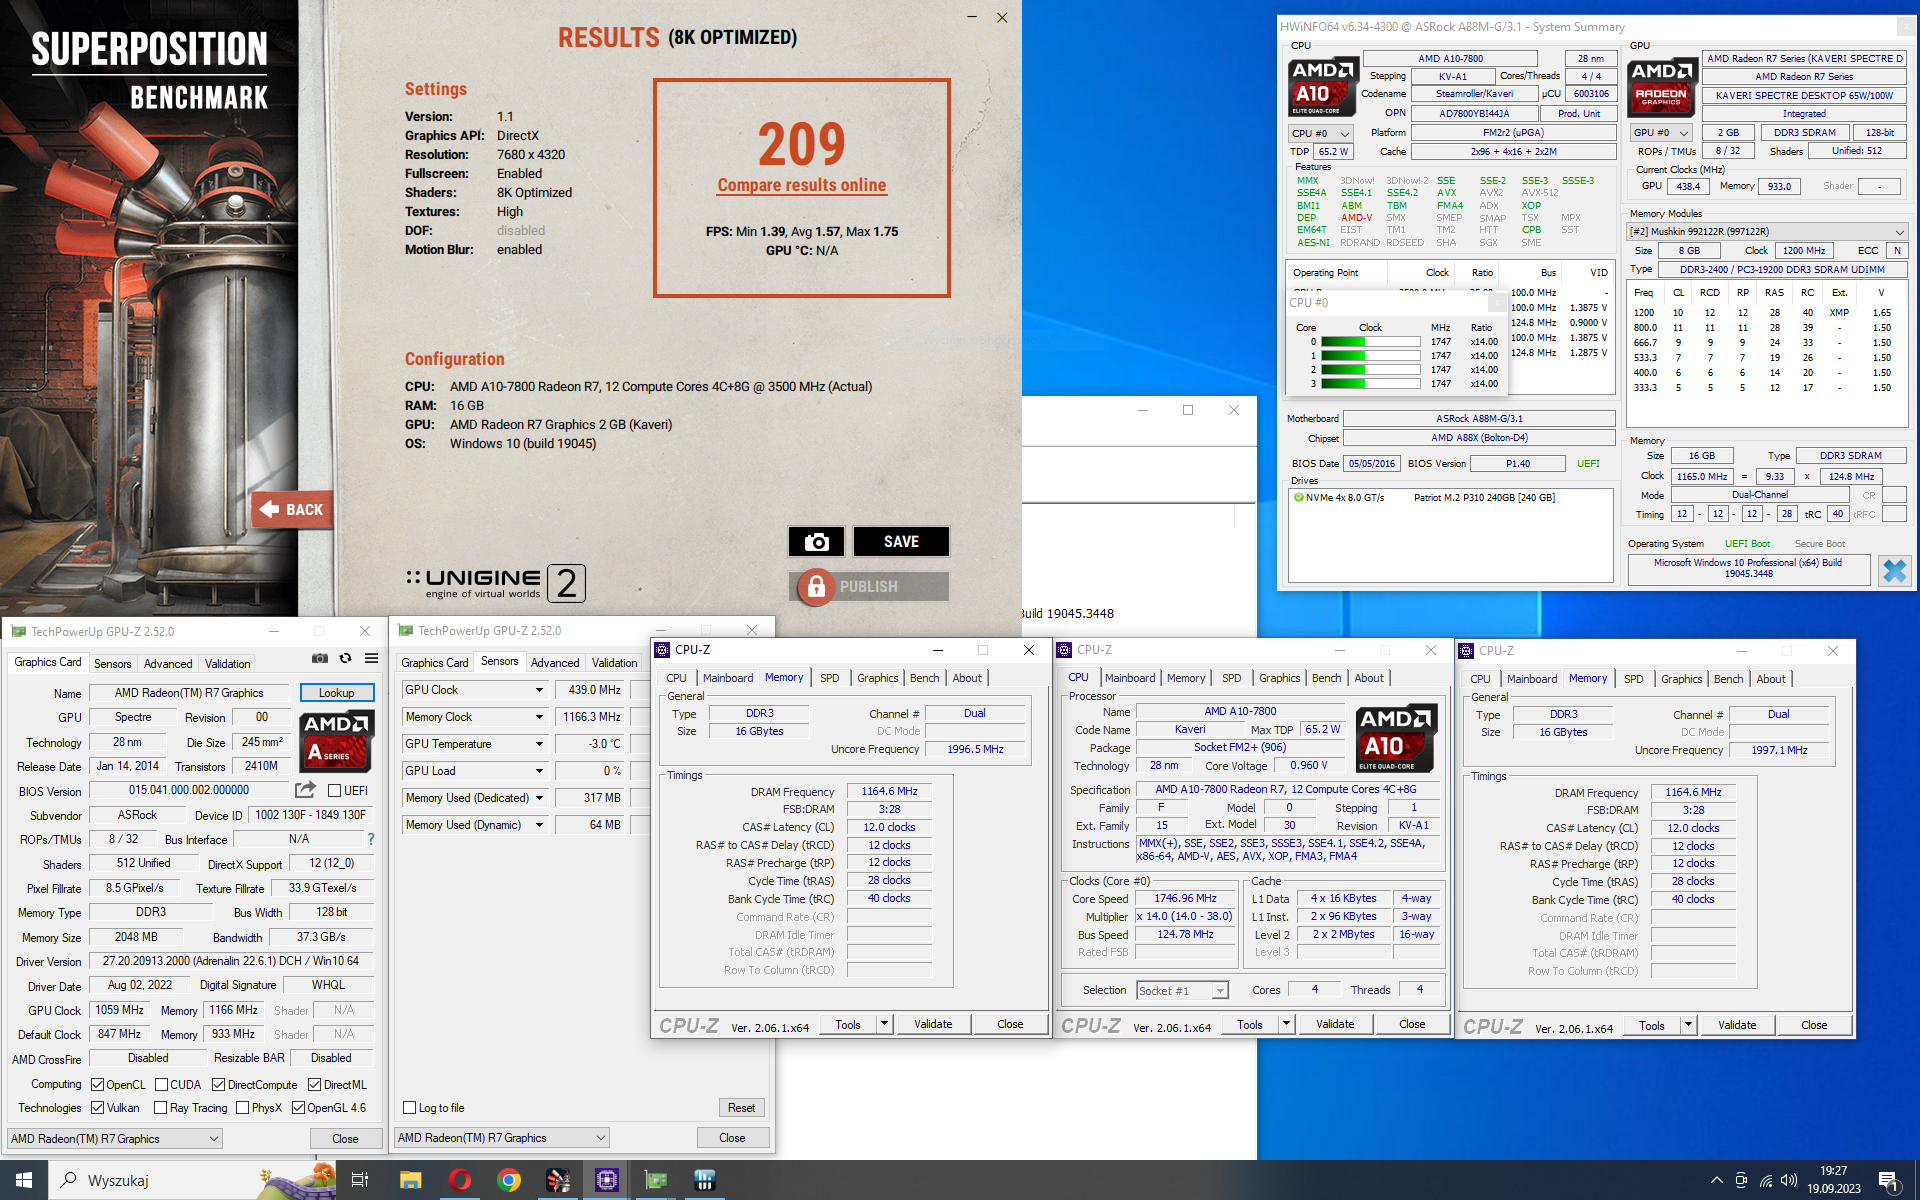Toggle the DirectML checkbox
The height and width of the screenshot is (1200, 1920).
point(314,1084)
